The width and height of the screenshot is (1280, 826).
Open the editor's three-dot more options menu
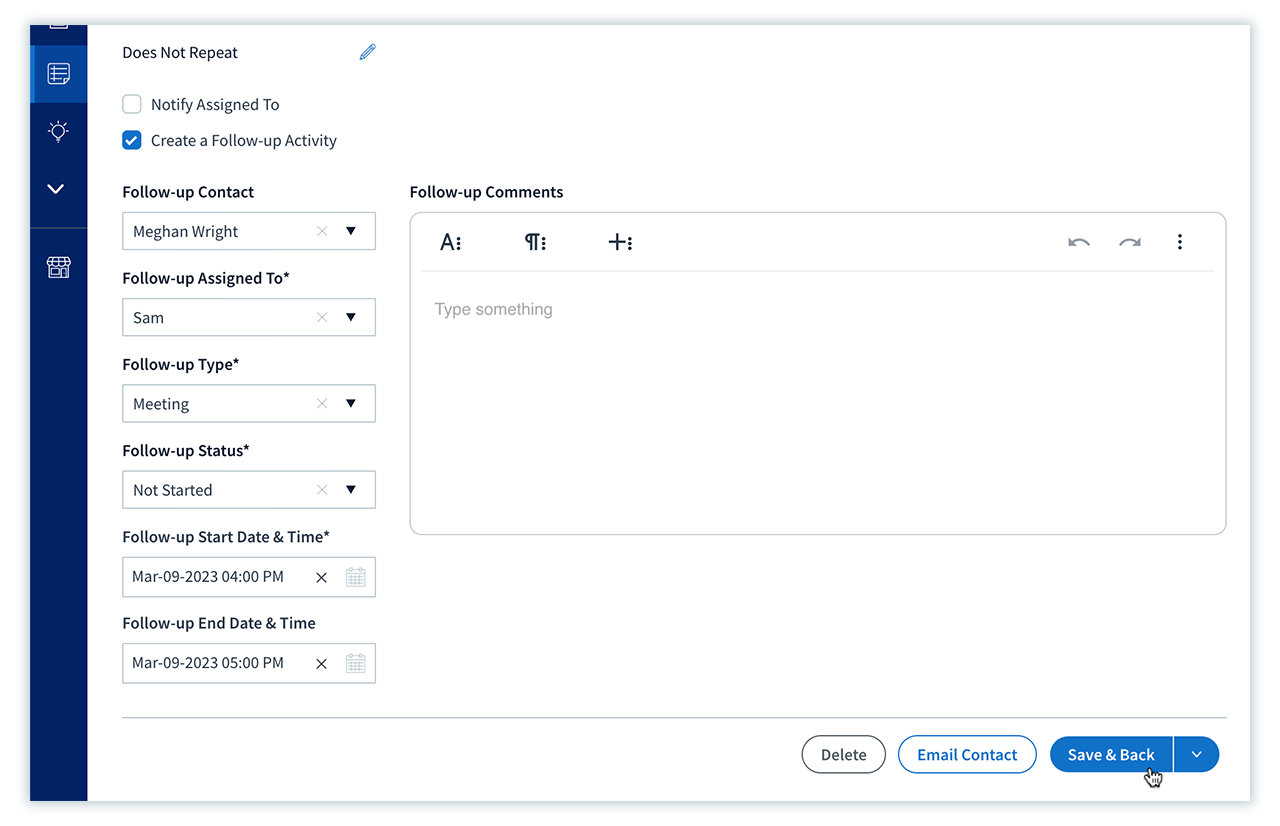1180,242
